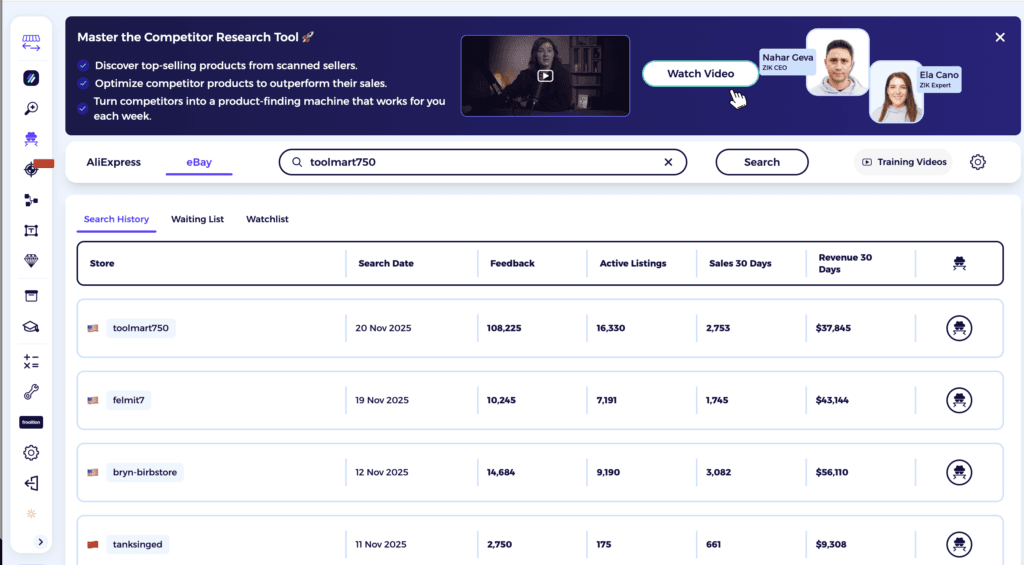Click the 108,225 feedback value

[504, 328]
